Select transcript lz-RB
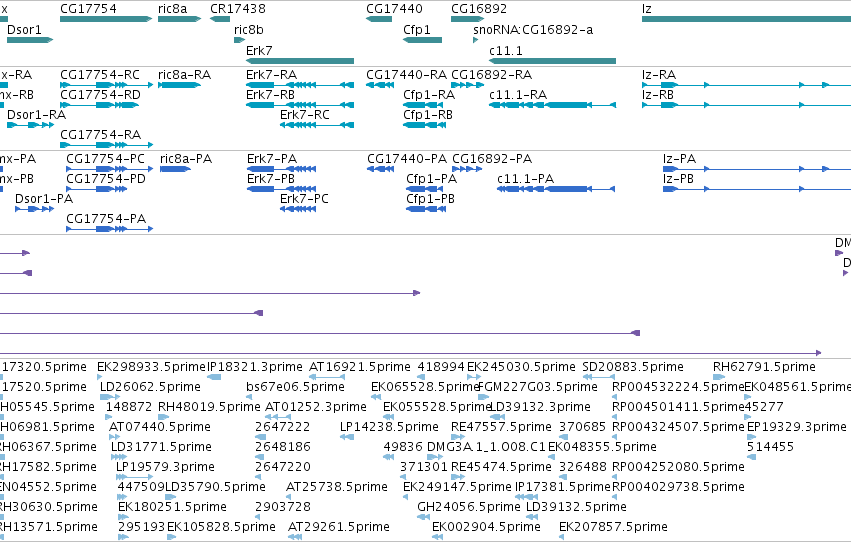This screenshot has width=851, height=542. 746,105
